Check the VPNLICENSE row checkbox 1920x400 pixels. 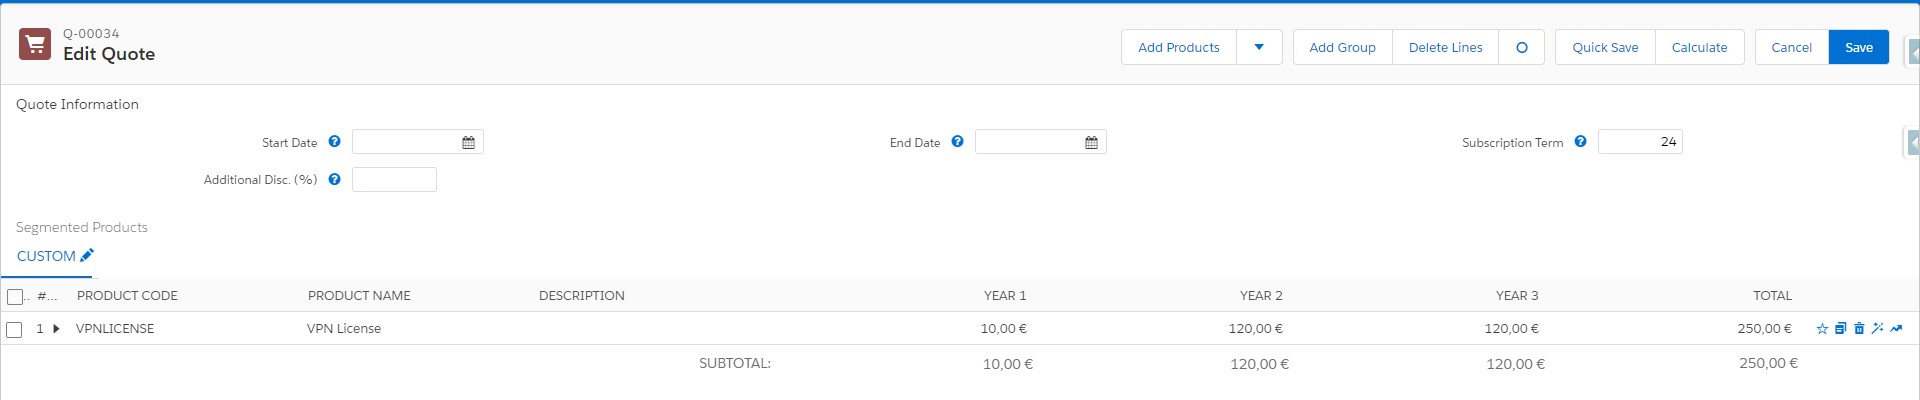[x=15, y=330]
